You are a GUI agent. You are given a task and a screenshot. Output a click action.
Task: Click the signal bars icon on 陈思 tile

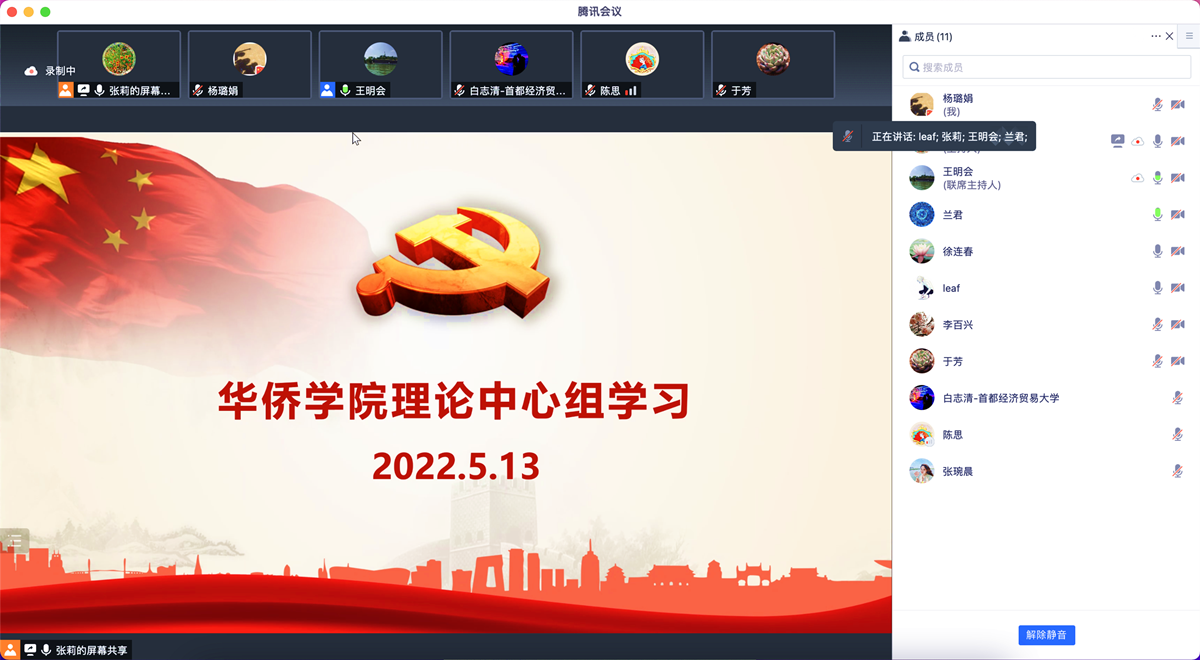pyautogui.click(x=631, y=90)
